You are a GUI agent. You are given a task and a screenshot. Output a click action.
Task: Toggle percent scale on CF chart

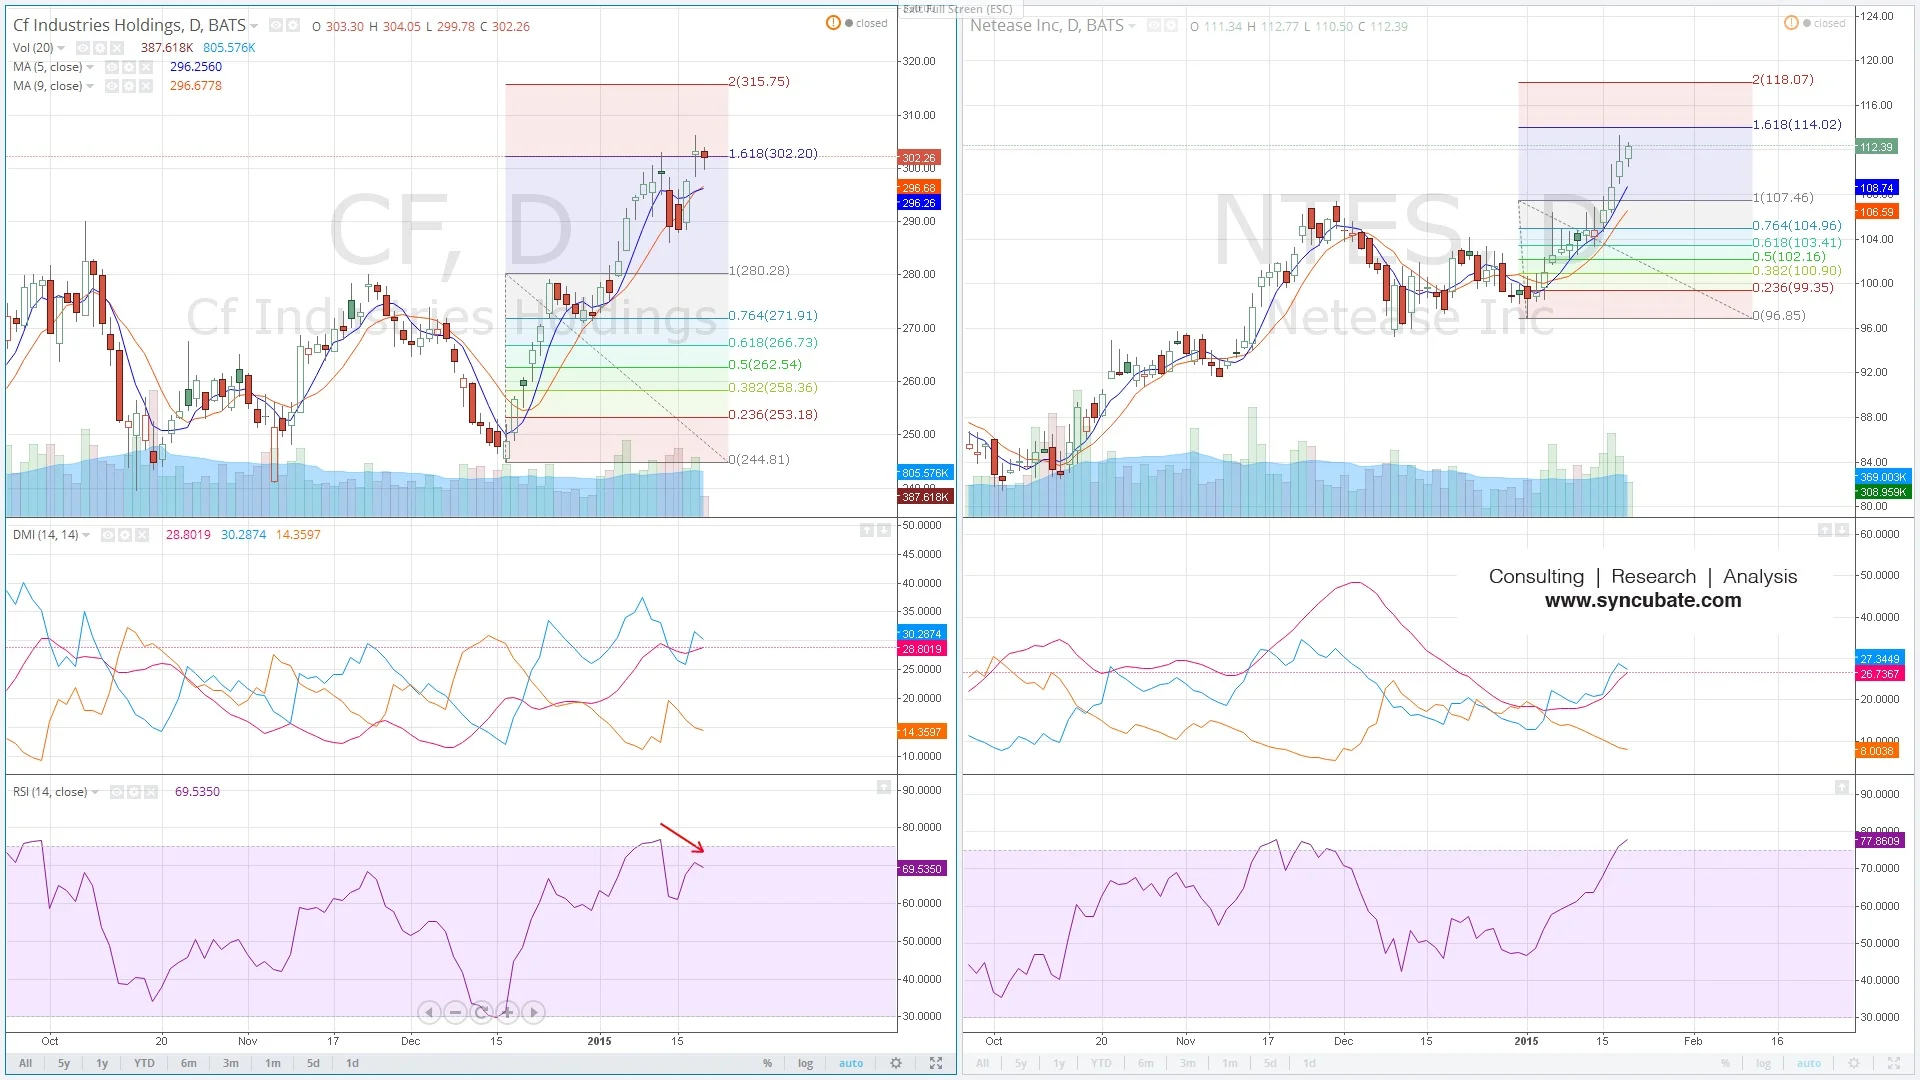(x=767, y=1063)
